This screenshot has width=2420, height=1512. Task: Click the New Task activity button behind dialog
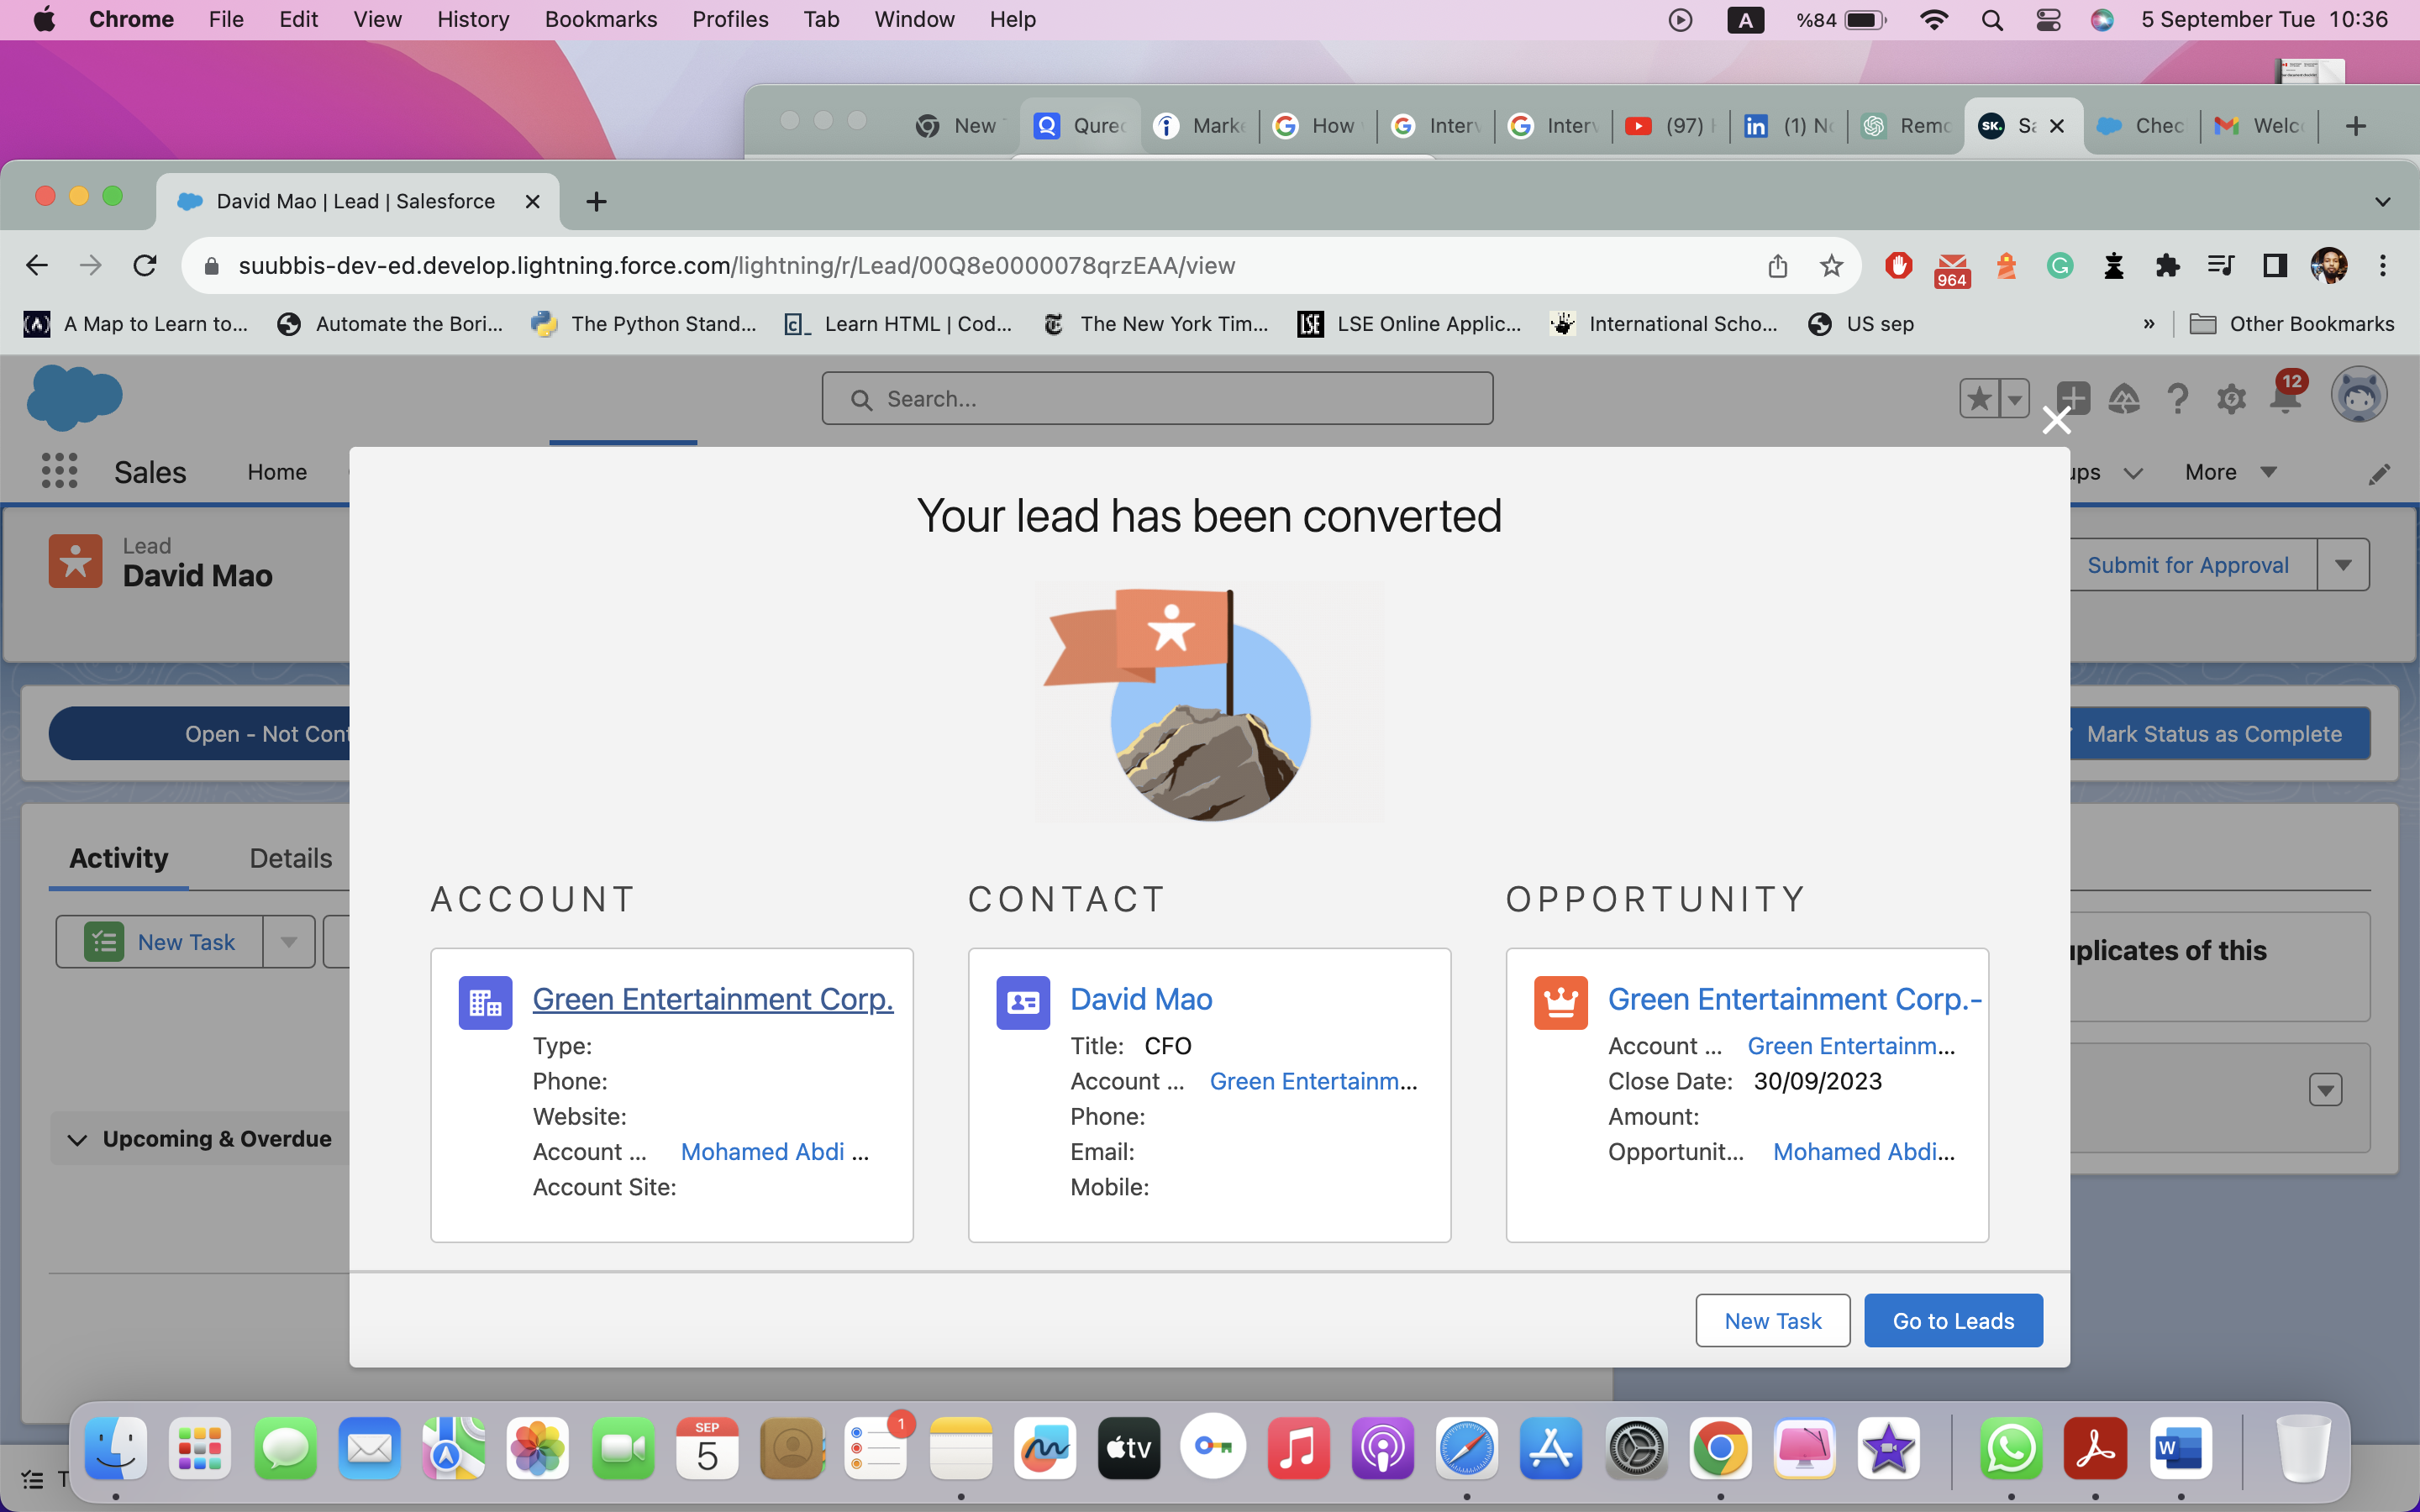[x=160, y=942]
